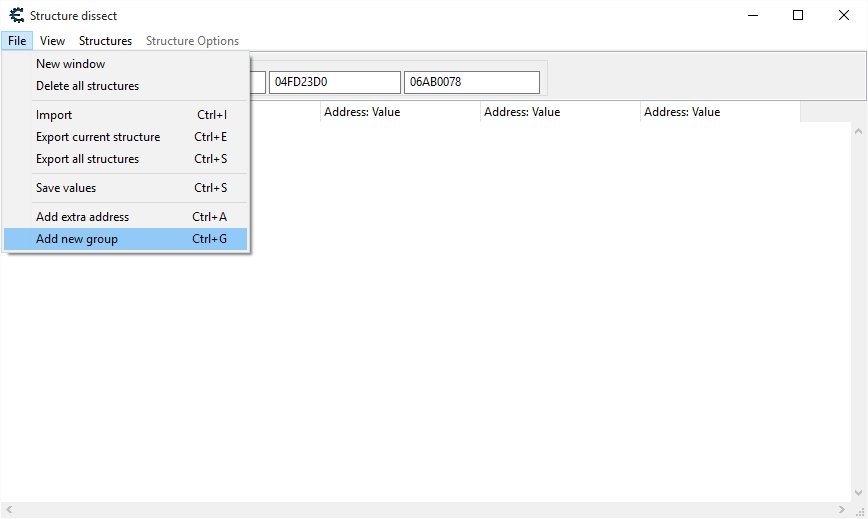
Task: Open the Structures menu
Action: point(105,41)
